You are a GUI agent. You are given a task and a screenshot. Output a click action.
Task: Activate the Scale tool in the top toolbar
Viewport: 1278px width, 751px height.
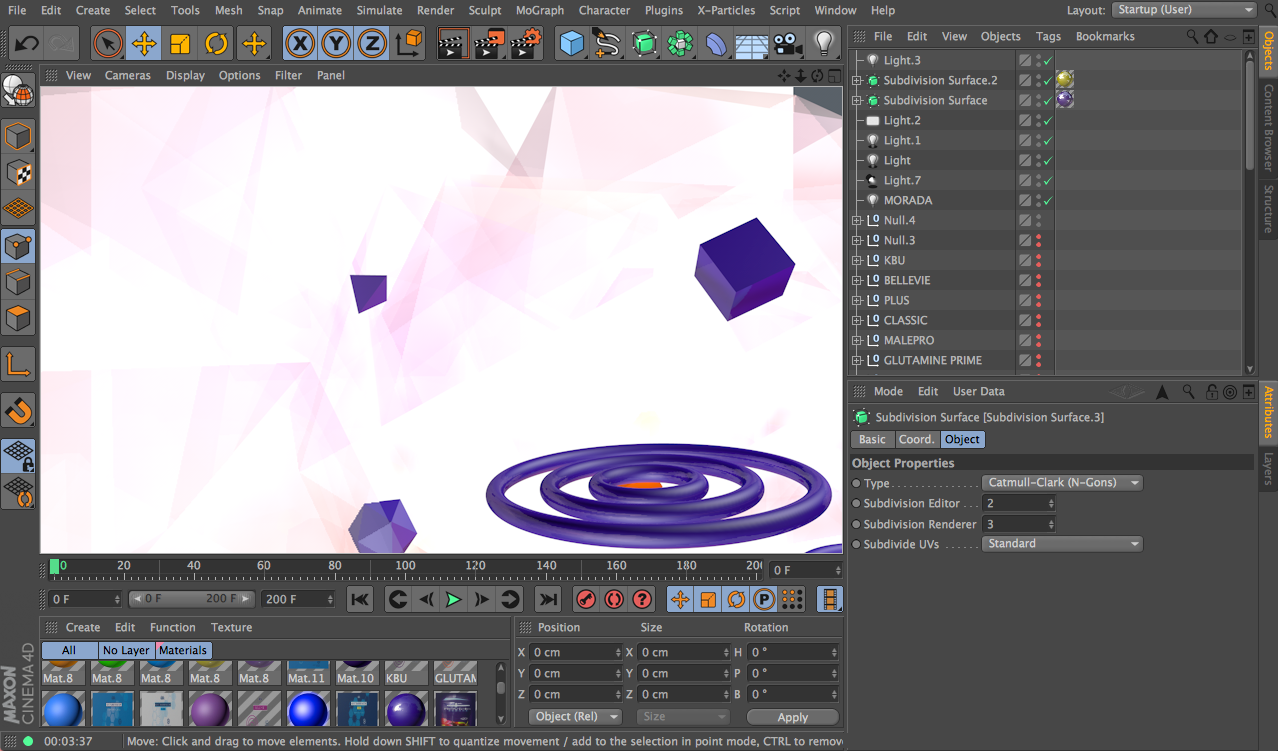(x=180, y=44)
